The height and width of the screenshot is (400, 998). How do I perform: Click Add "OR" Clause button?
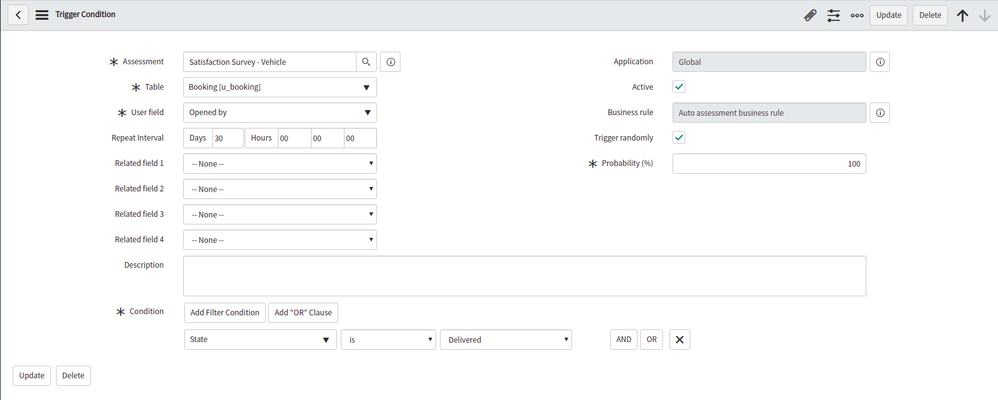click(x=303, y=313)
